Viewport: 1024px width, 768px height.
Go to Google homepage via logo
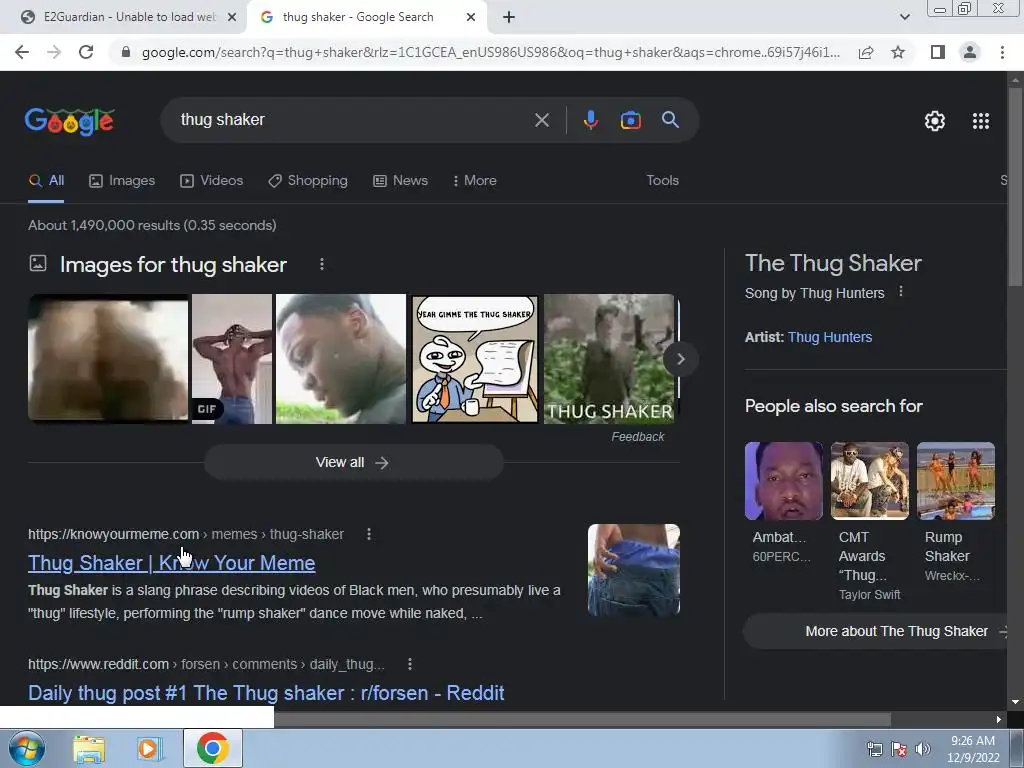click(x=70, y=121)
